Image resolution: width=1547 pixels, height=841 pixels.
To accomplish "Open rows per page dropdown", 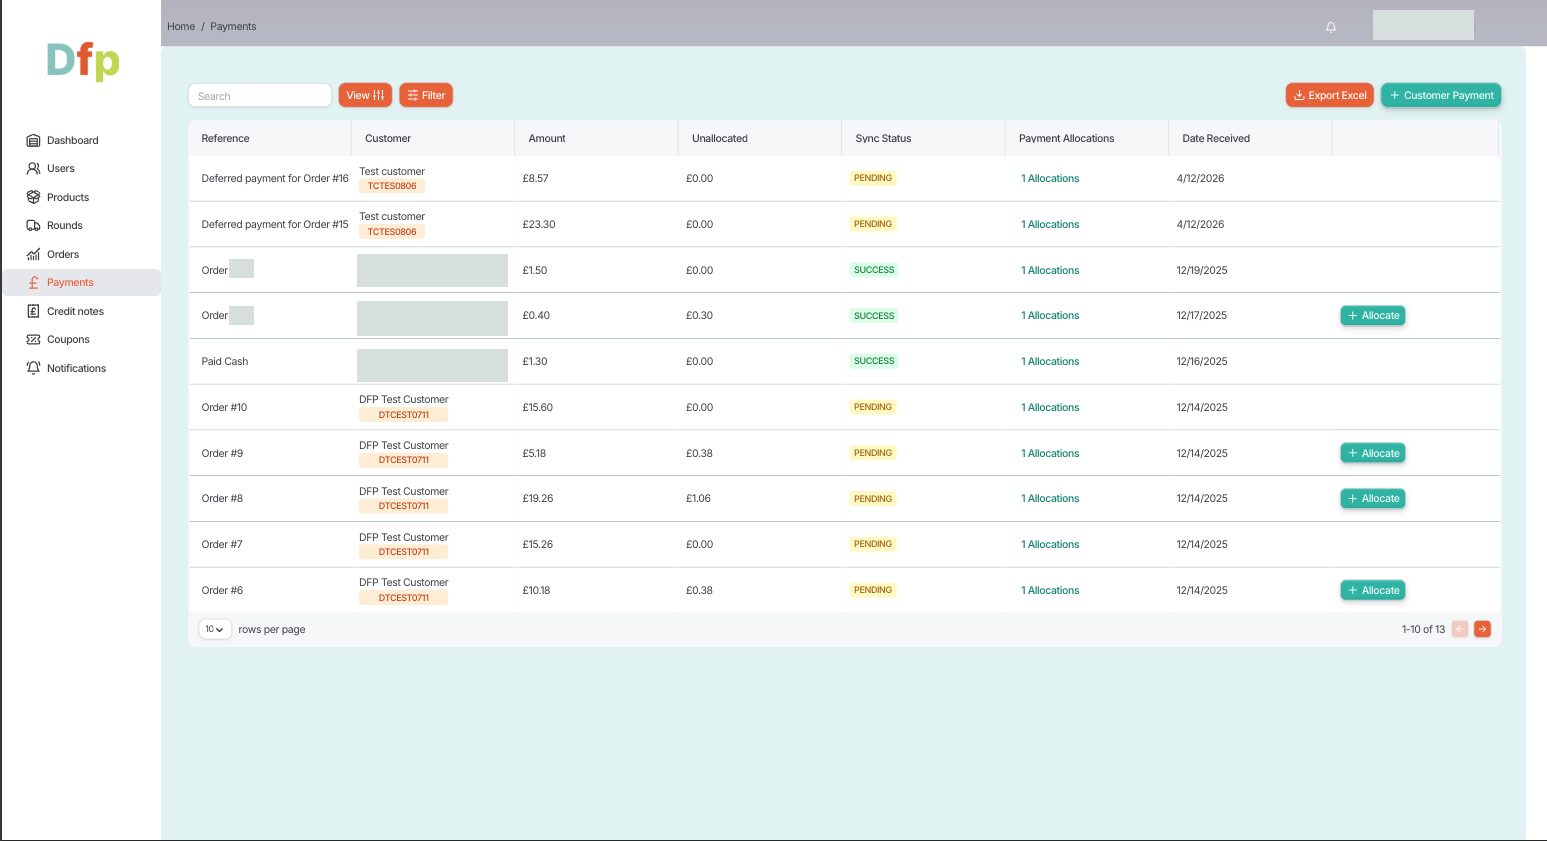I will click(215, 629).
